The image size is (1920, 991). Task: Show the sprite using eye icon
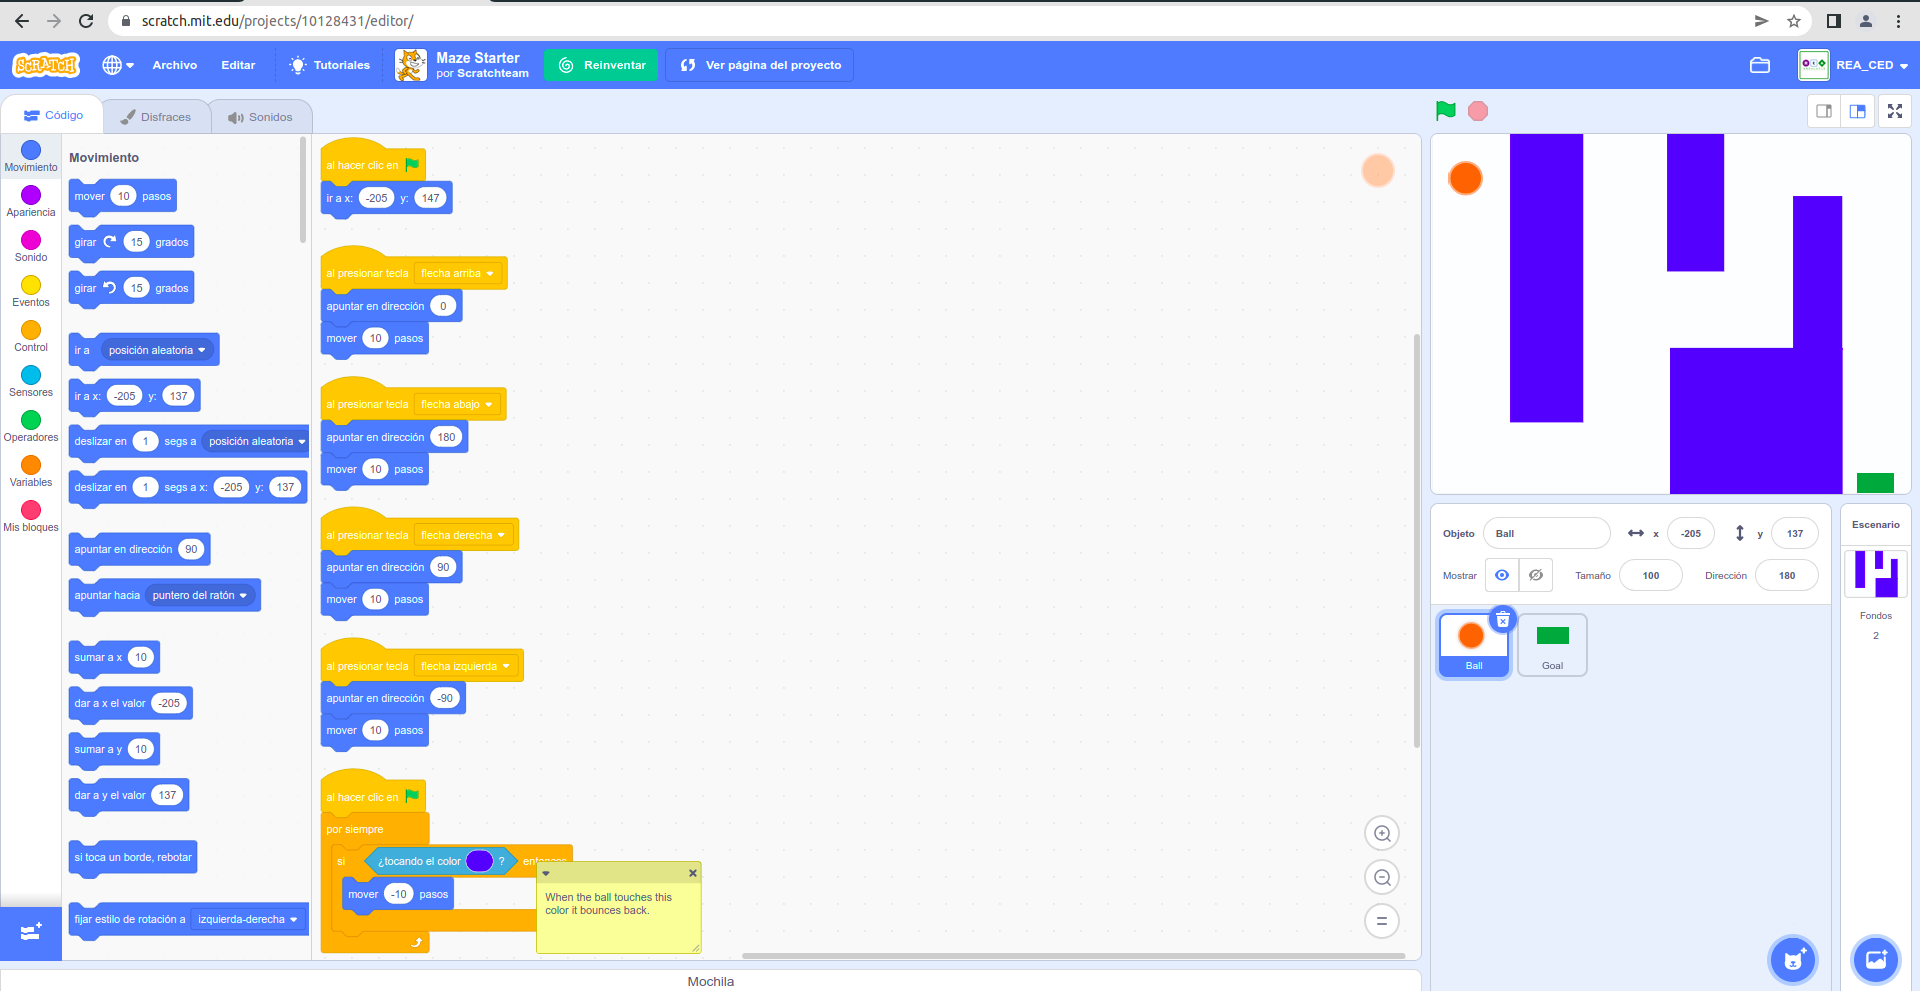point(1502,575)
